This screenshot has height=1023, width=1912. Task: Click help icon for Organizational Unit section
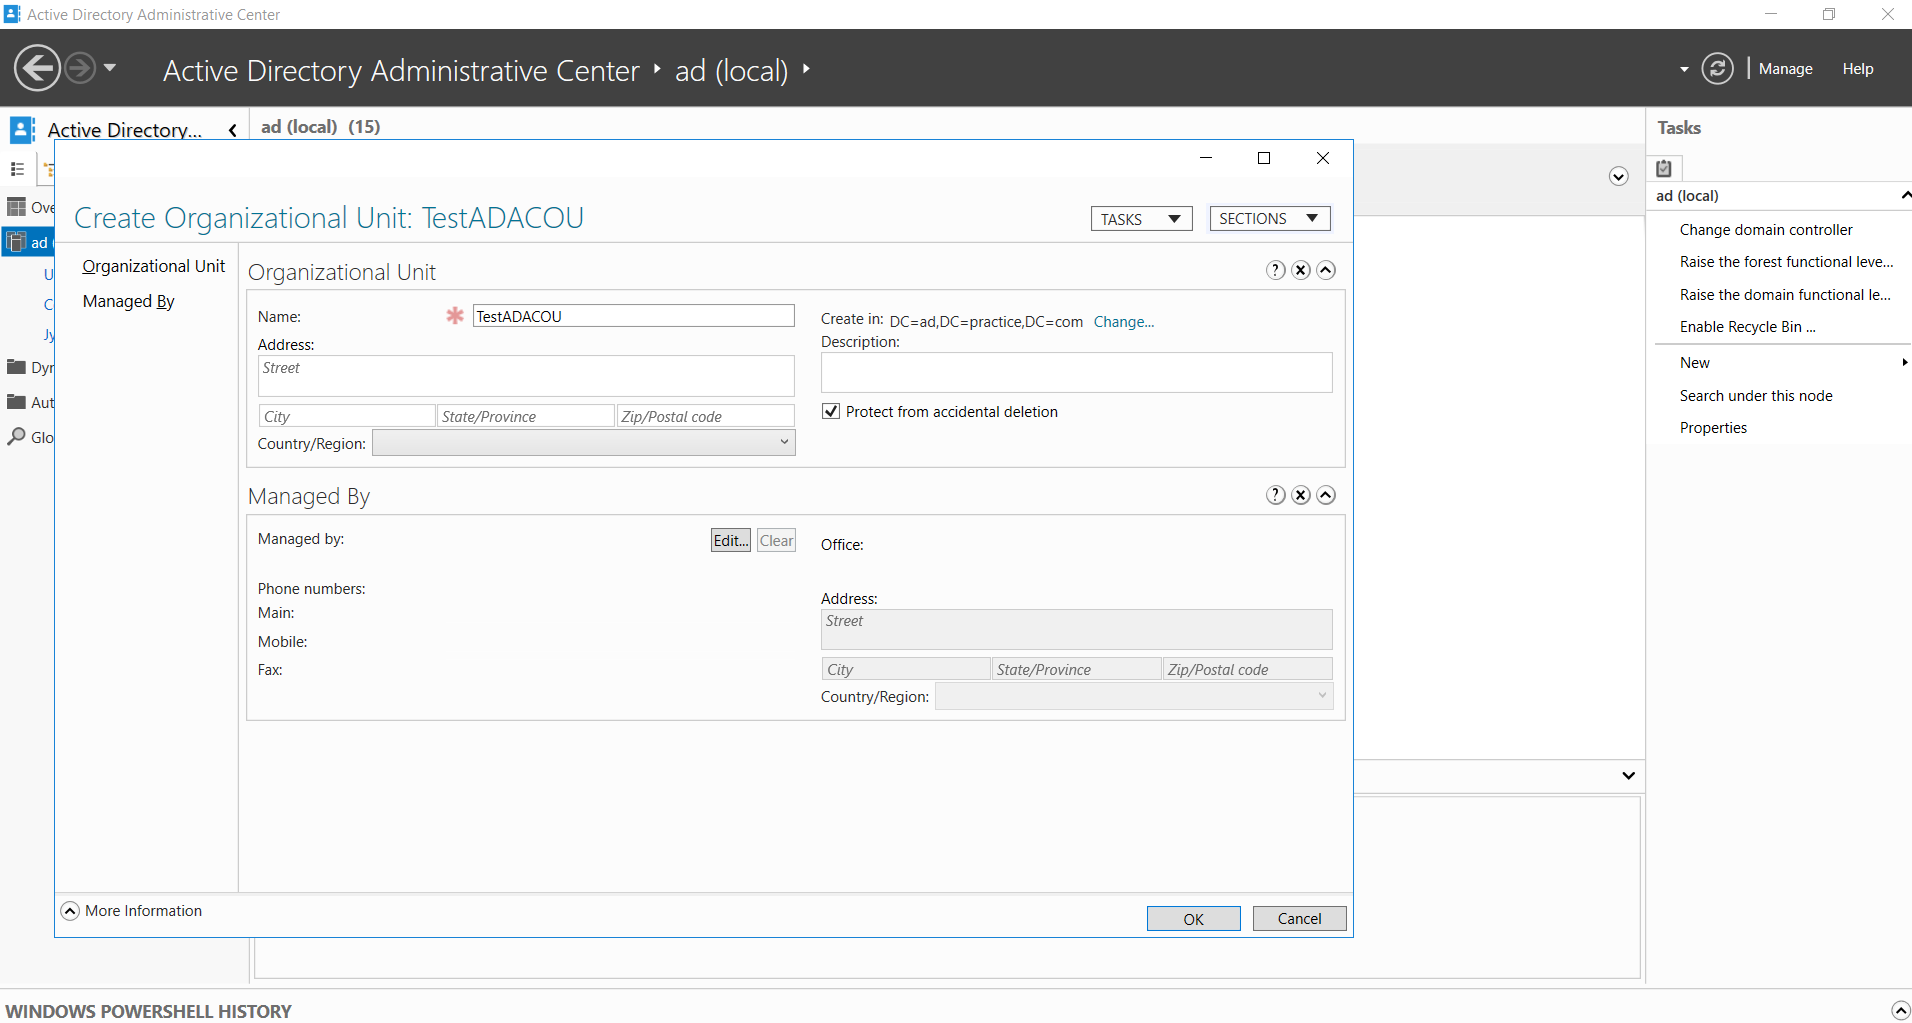[1276, 270]
